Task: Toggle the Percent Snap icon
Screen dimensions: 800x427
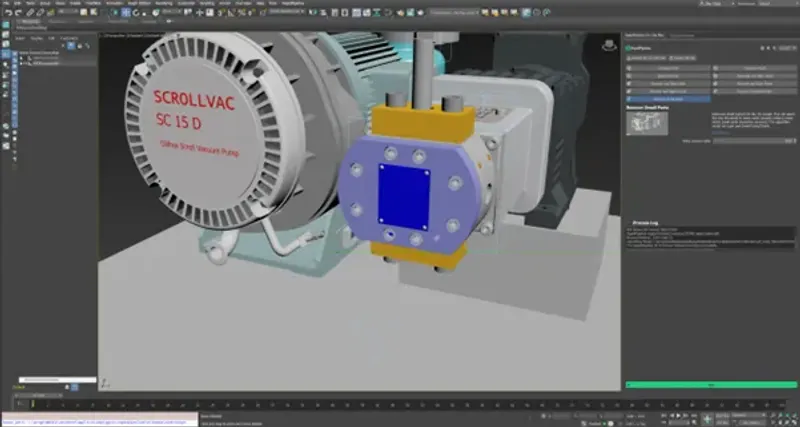Action: pos(241,12)
